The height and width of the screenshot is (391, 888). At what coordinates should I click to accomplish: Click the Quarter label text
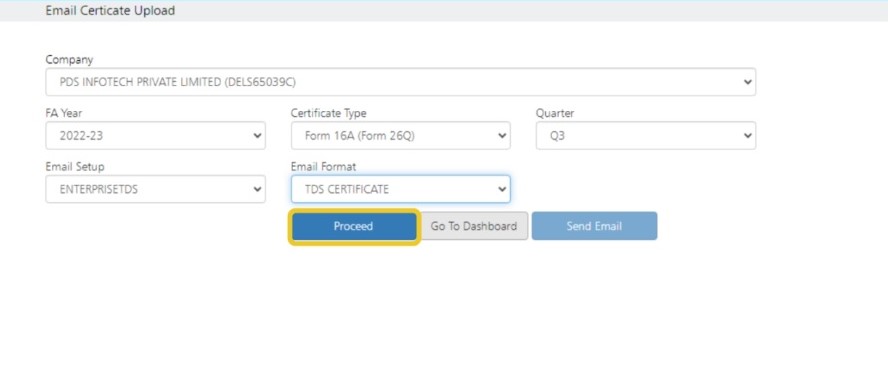555,113
